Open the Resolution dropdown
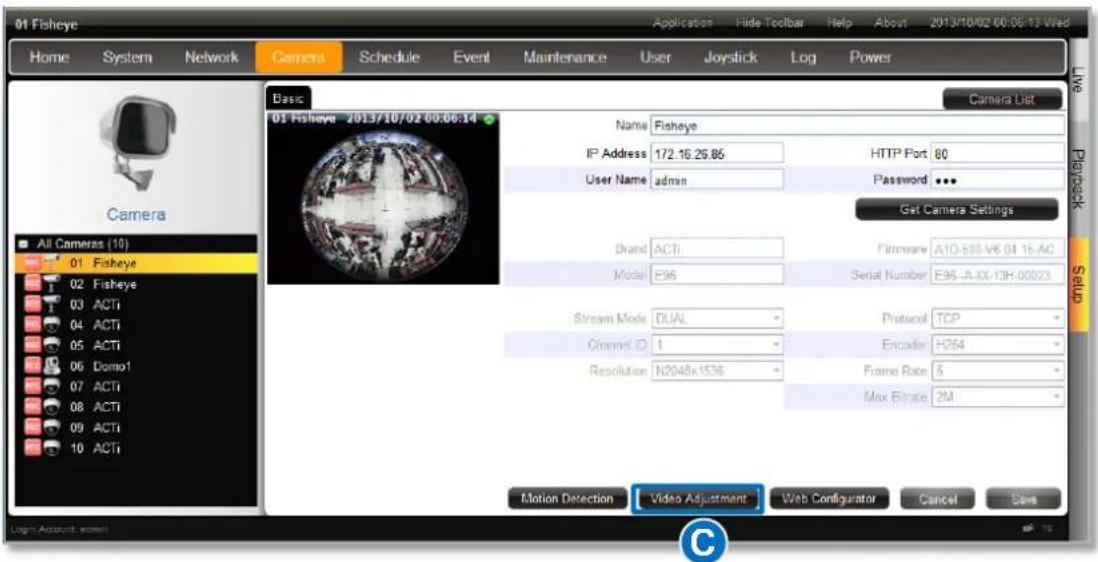1098x562 pixels. coord(717,370)
